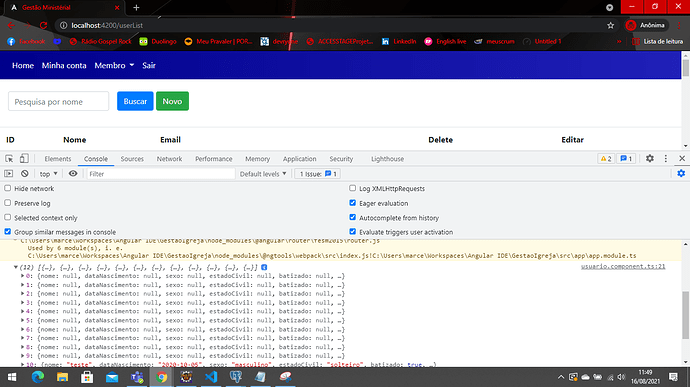The image size is (690, 387).
Task: Open Microsoft Store from taskbar
Action: tap(87, 377)
